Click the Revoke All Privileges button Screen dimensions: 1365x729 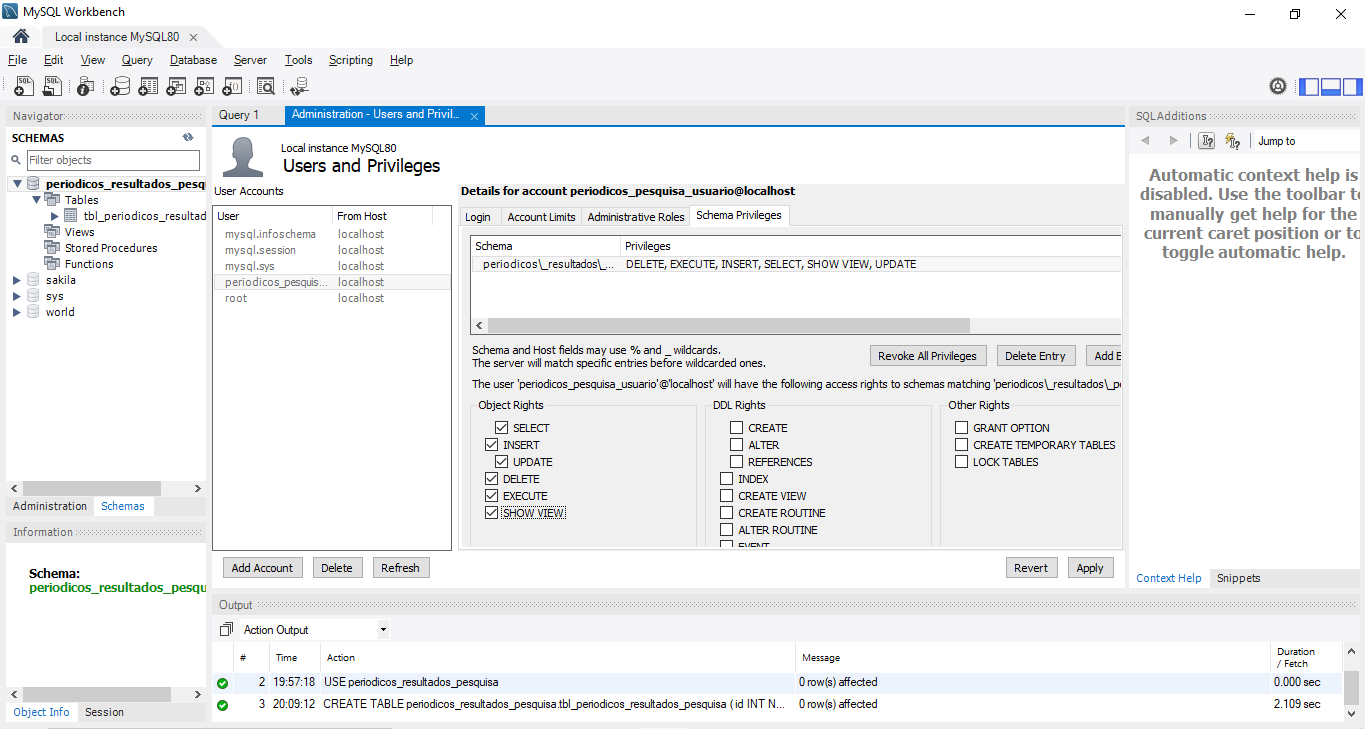pos(928,356)
